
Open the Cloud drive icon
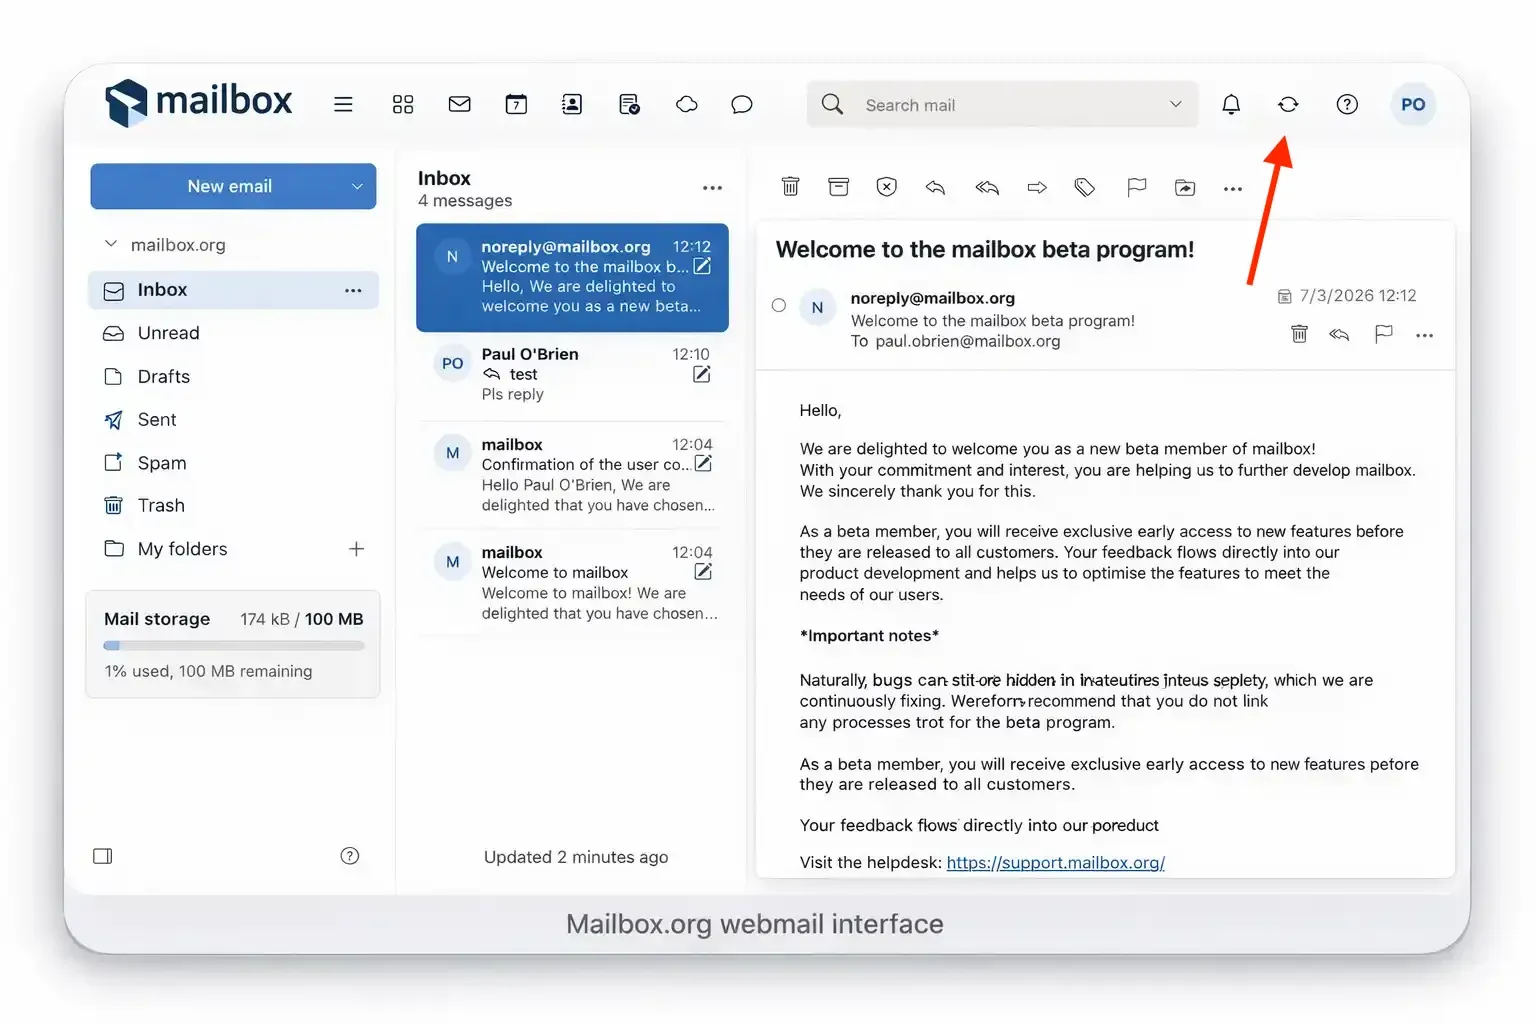click(687, 104)
